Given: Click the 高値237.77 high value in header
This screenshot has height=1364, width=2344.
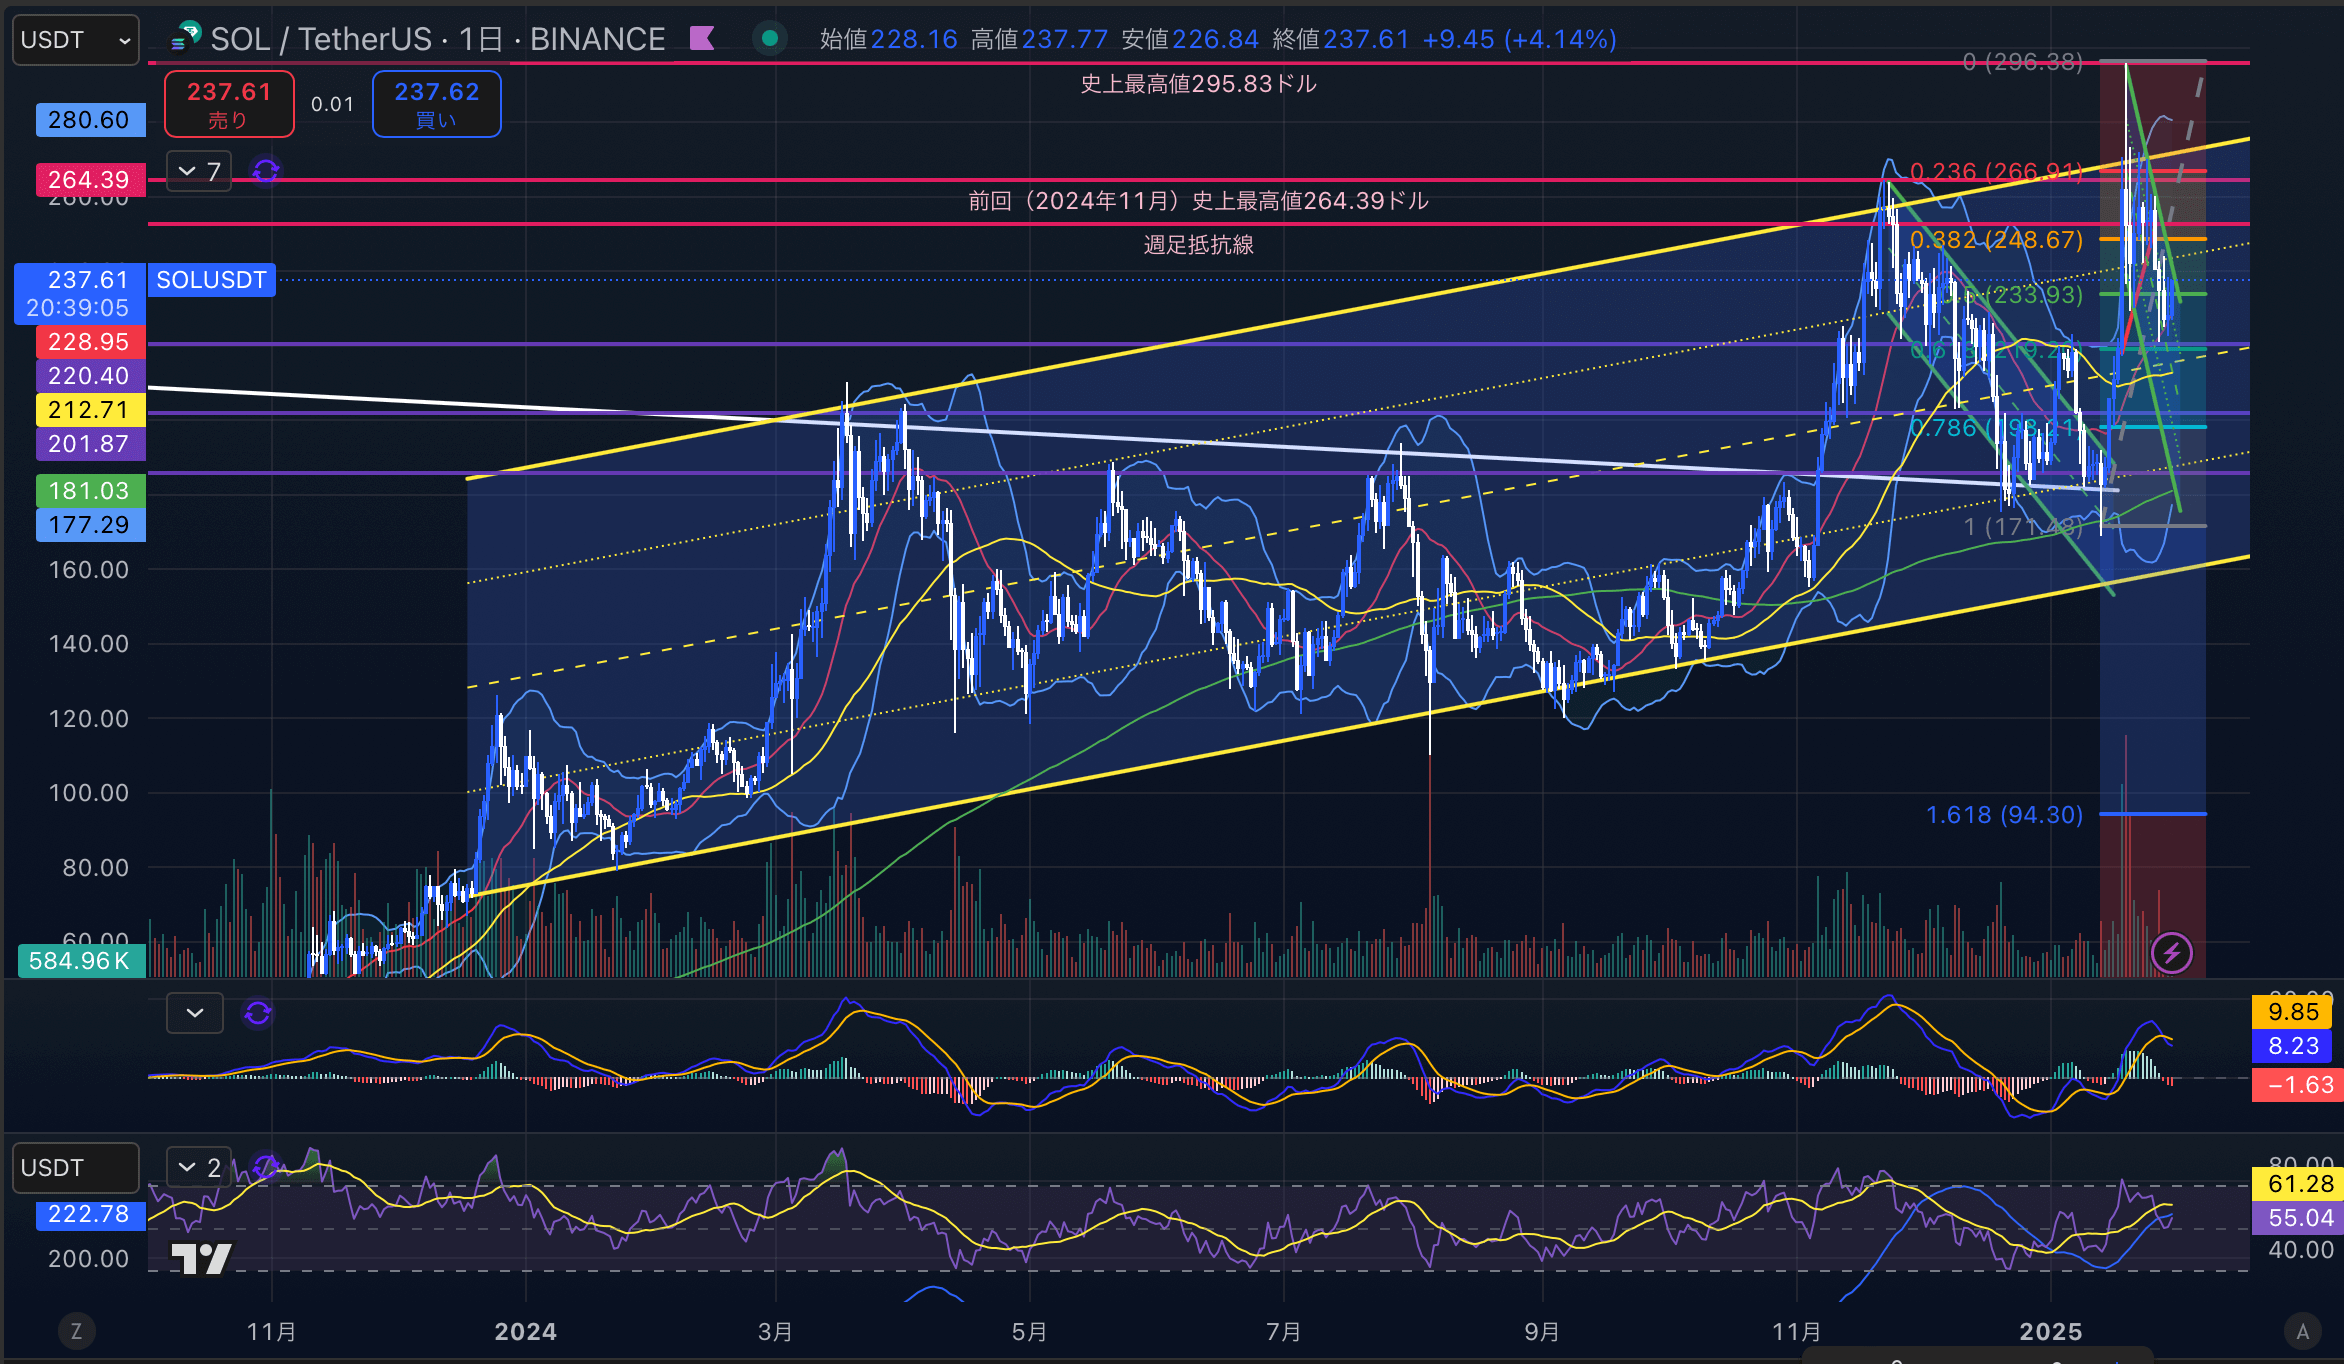Looking at the screenshot, I should [x=1039, y=39].
